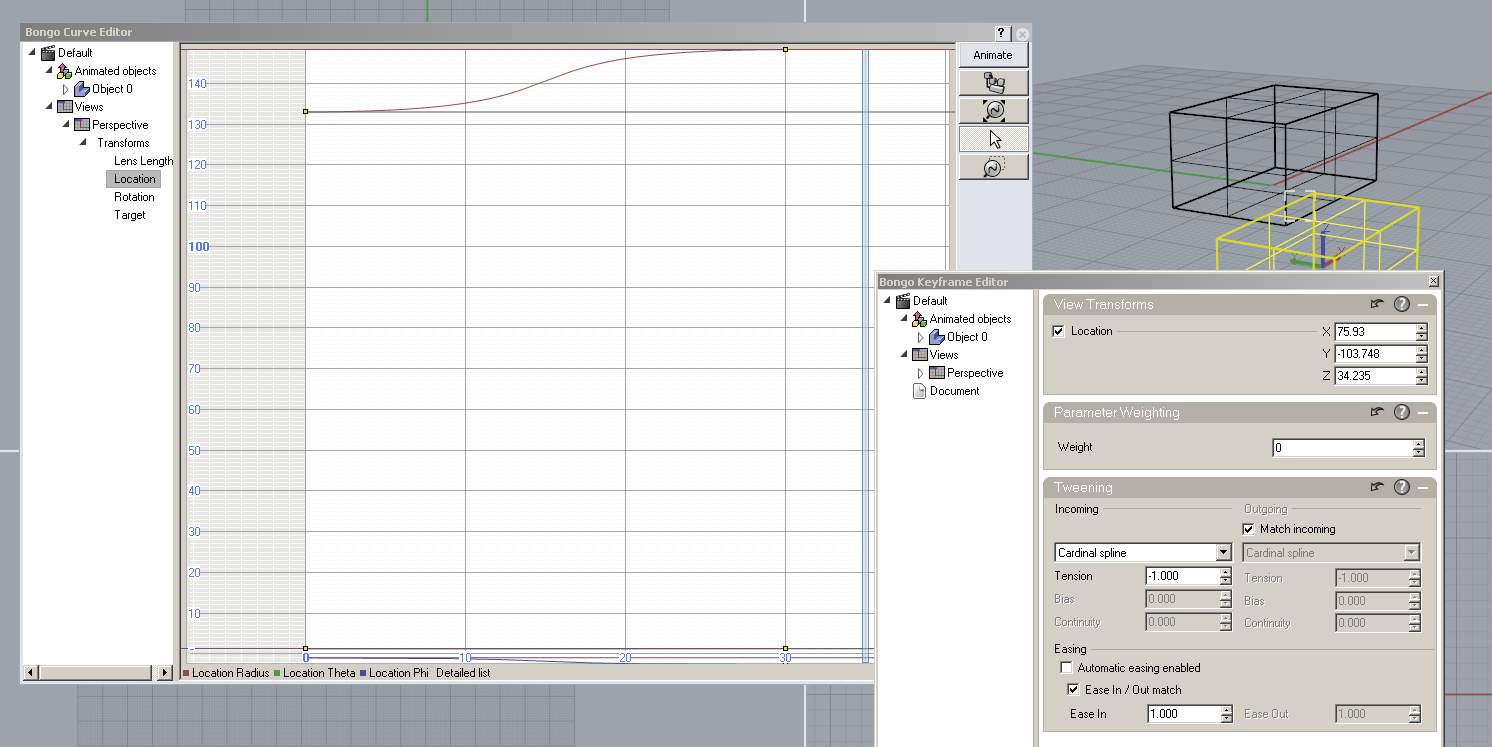This screenshot has height=747, width=1492.
Task: Enable the Automatic easing checkbox
Action: click(1066, 668)
